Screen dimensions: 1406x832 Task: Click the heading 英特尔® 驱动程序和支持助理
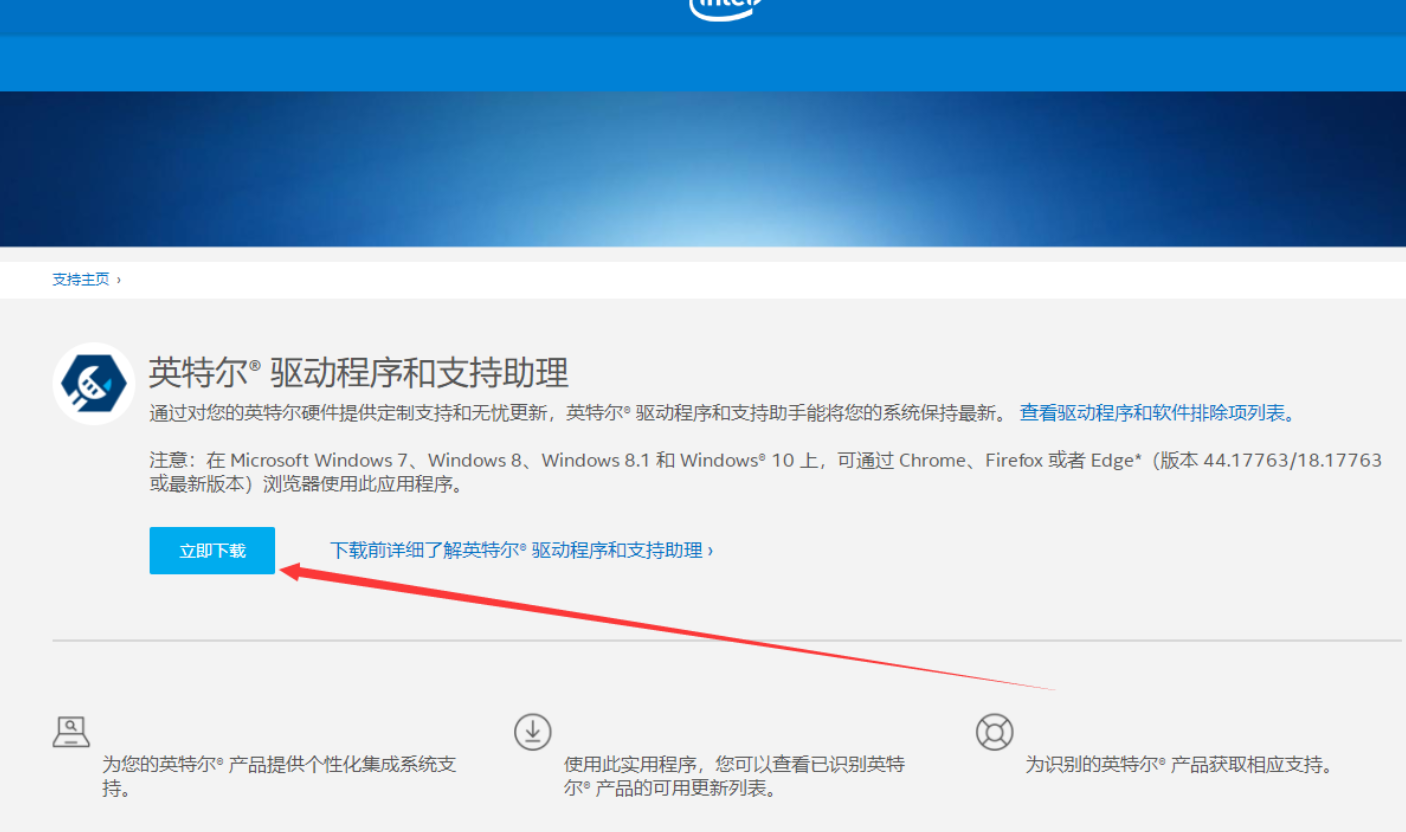[x=359, y=373]
